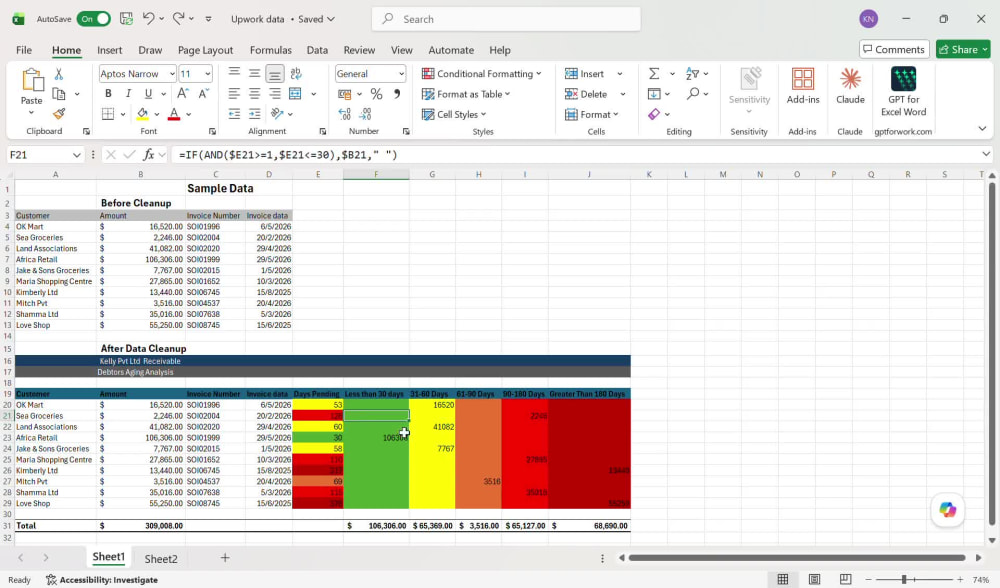This screenshot has height=588, width=1000.
Task: Click the Fill down icon
Action: 654,94
